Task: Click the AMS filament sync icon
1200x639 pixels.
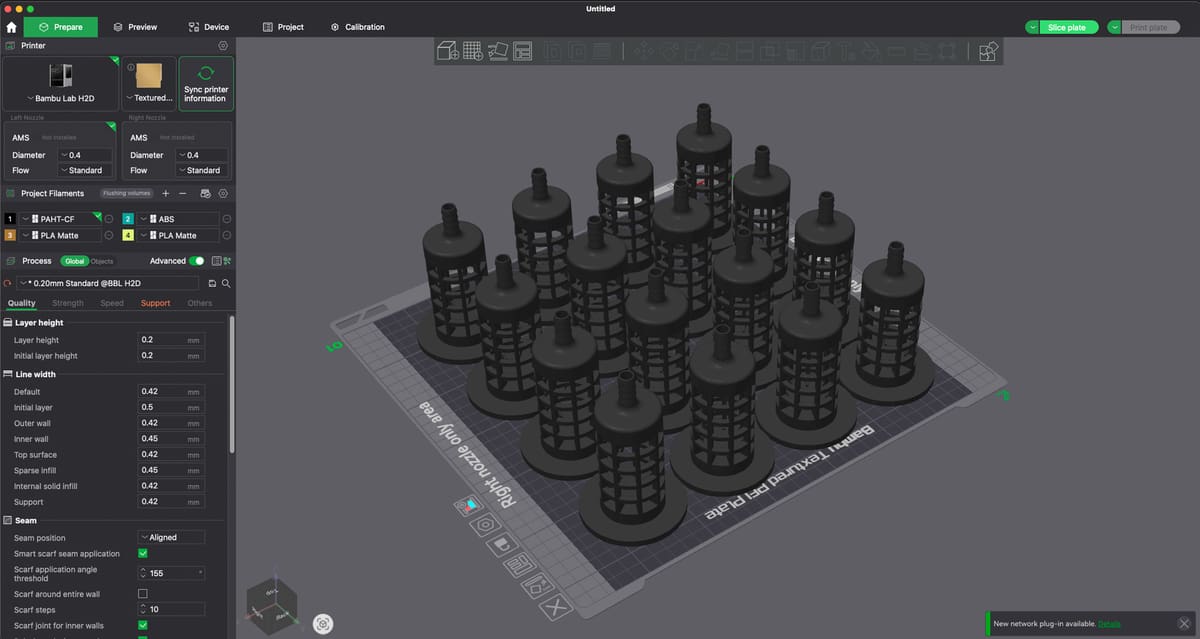Action: [x=205, y=193]
